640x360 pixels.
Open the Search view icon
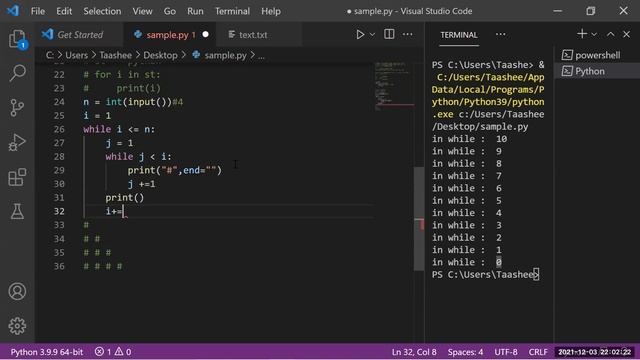(x=17, y=73)
